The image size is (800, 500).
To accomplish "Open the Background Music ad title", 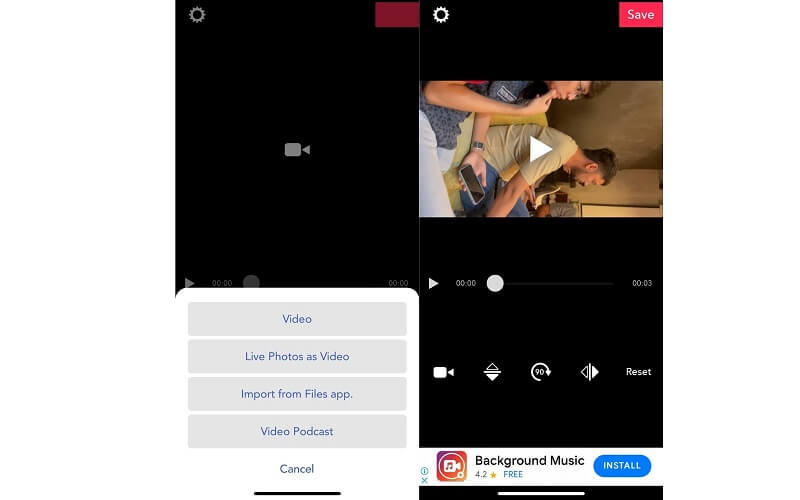I will [529, 460].
